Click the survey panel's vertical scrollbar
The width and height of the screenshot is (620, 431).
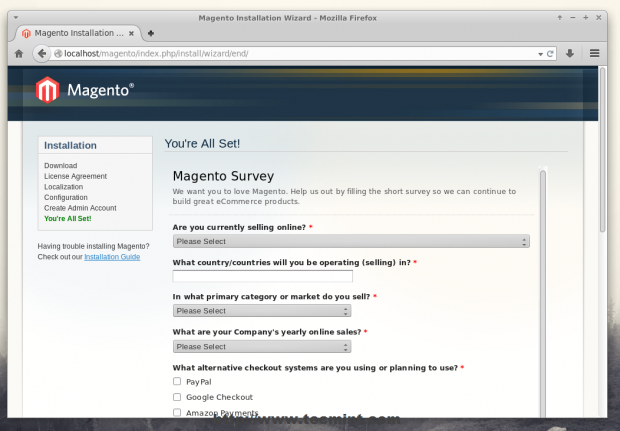543,293
